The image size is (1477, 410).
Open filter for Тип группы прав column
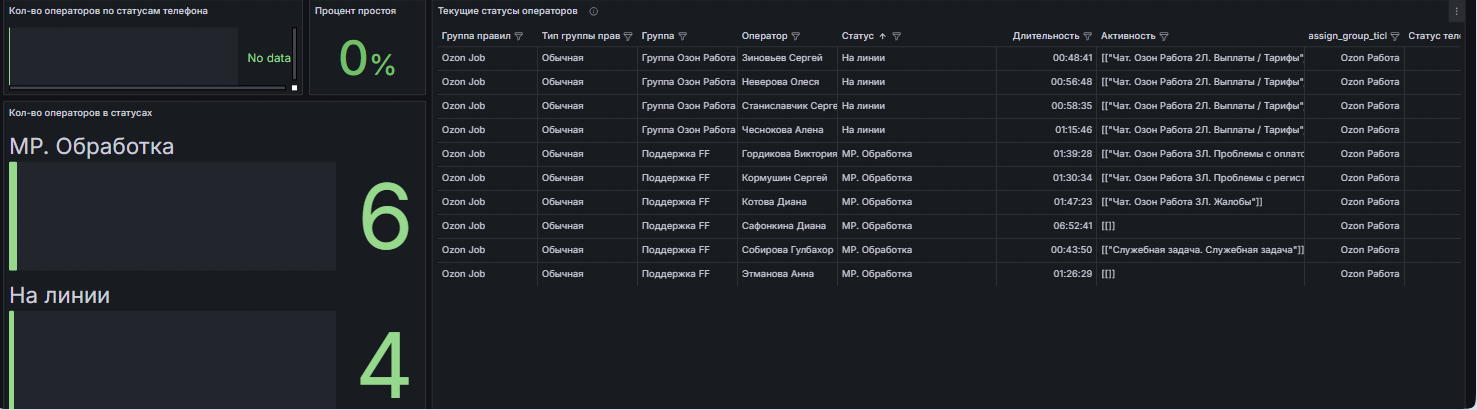coord(628,36)
